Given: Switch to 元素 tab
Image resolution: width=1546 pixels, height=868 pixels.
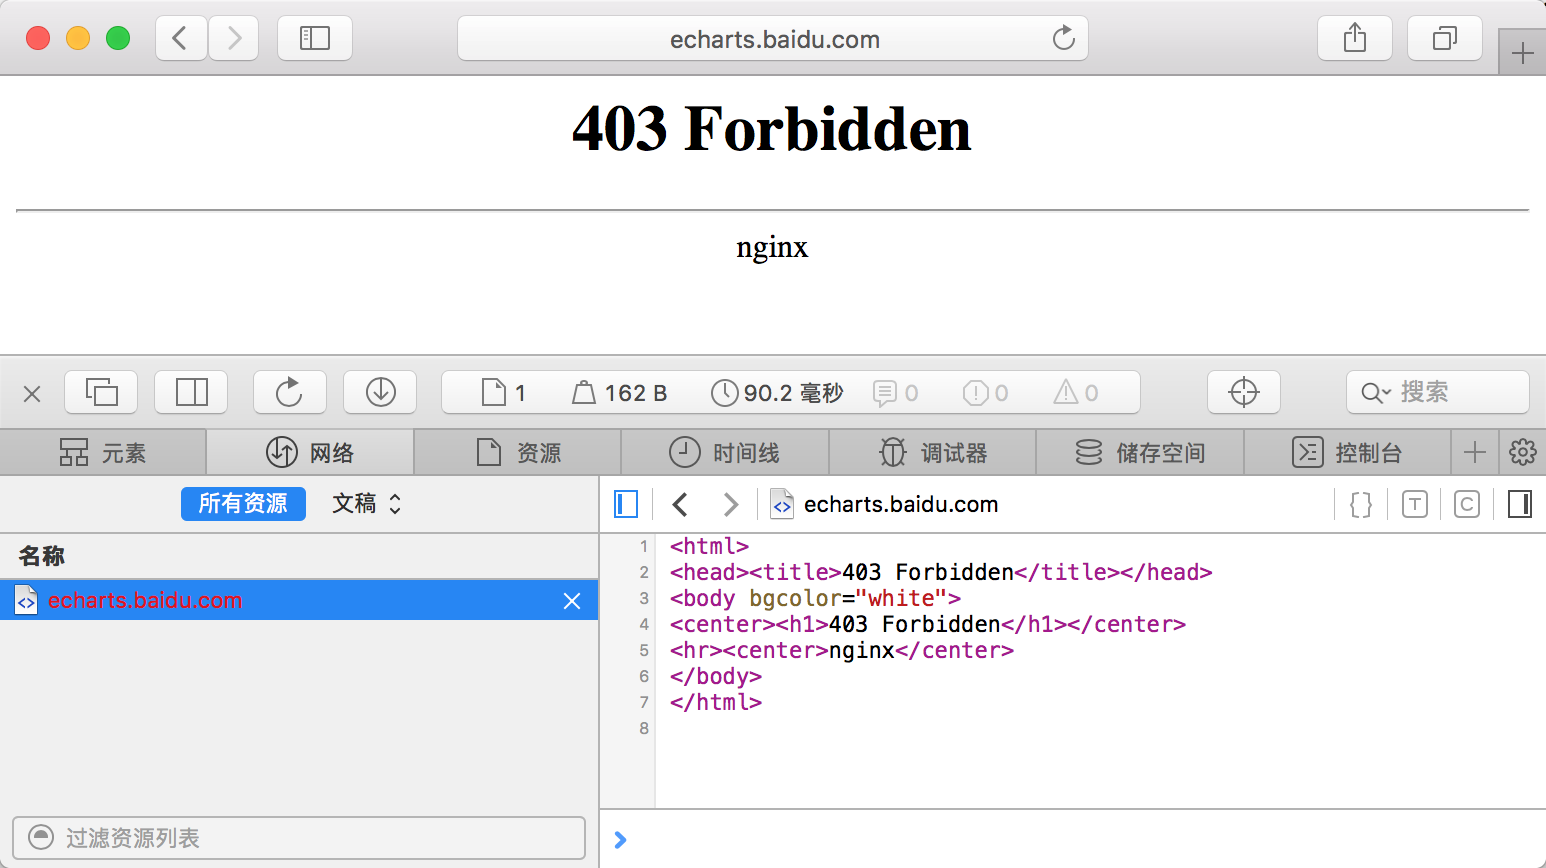Looking at the screenshot, I should pyautogui.click(x=103, y=453).
